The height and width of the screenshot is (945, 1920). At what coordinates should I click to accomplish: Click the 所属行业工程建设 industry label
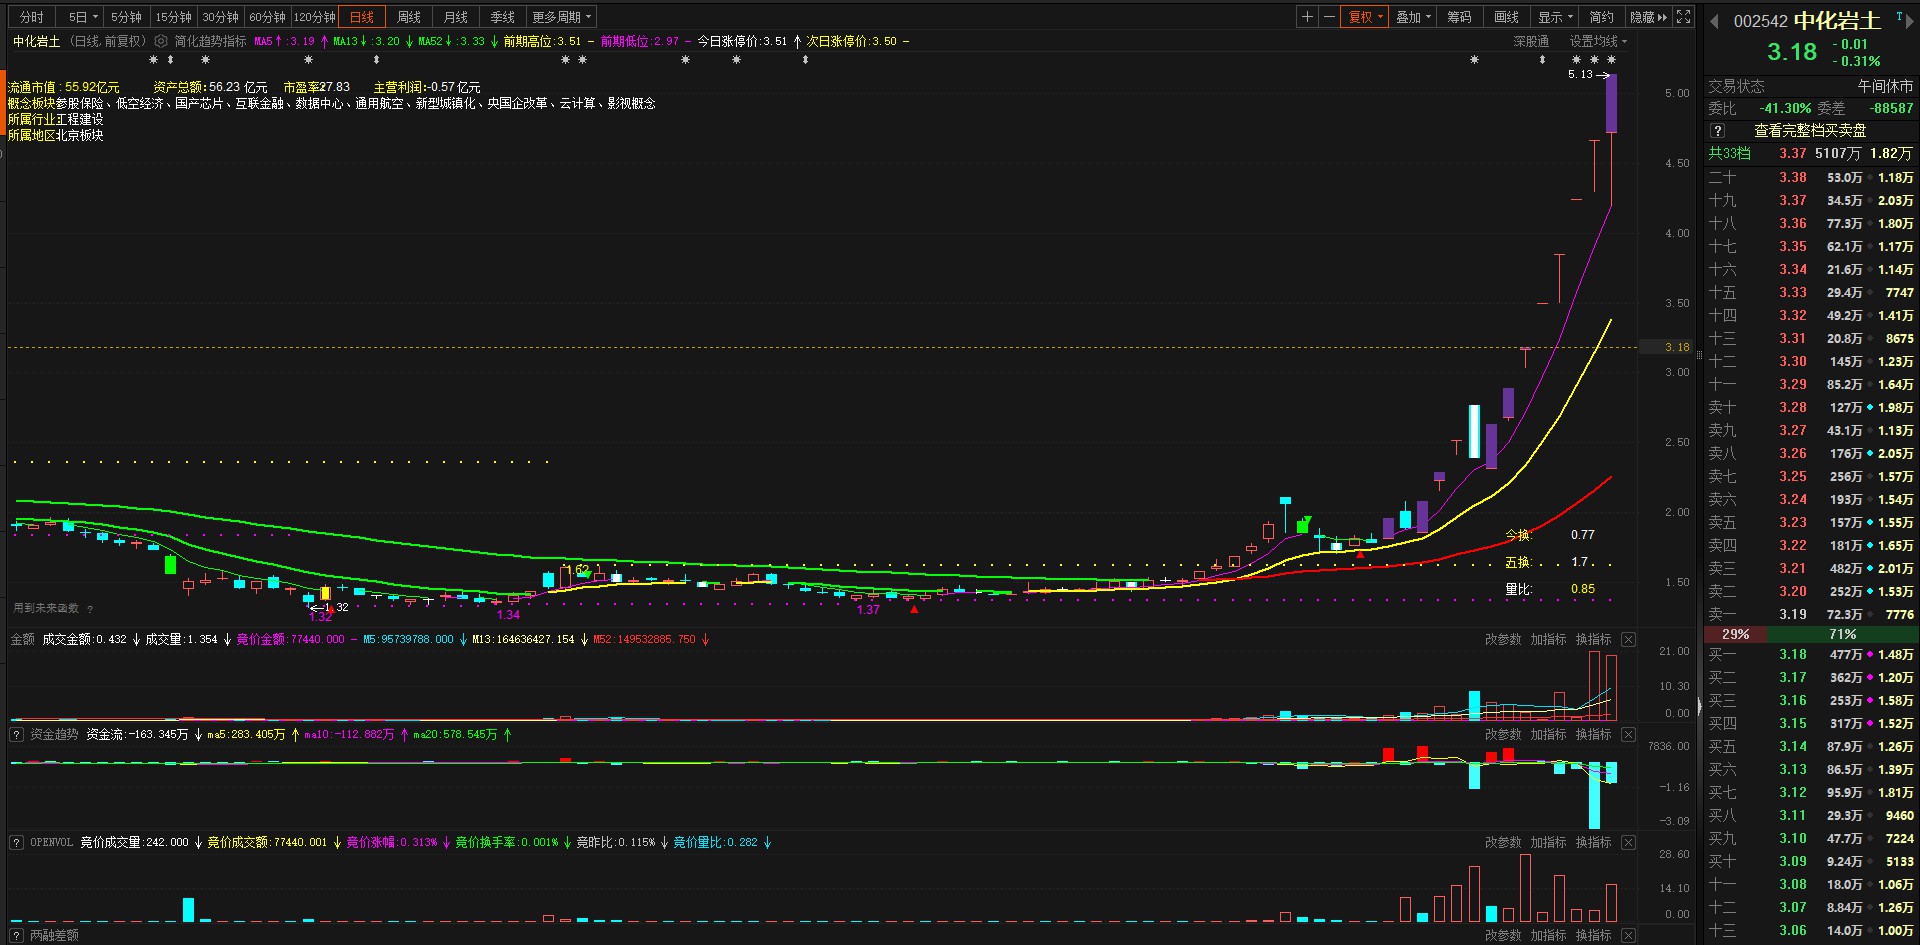55,120
